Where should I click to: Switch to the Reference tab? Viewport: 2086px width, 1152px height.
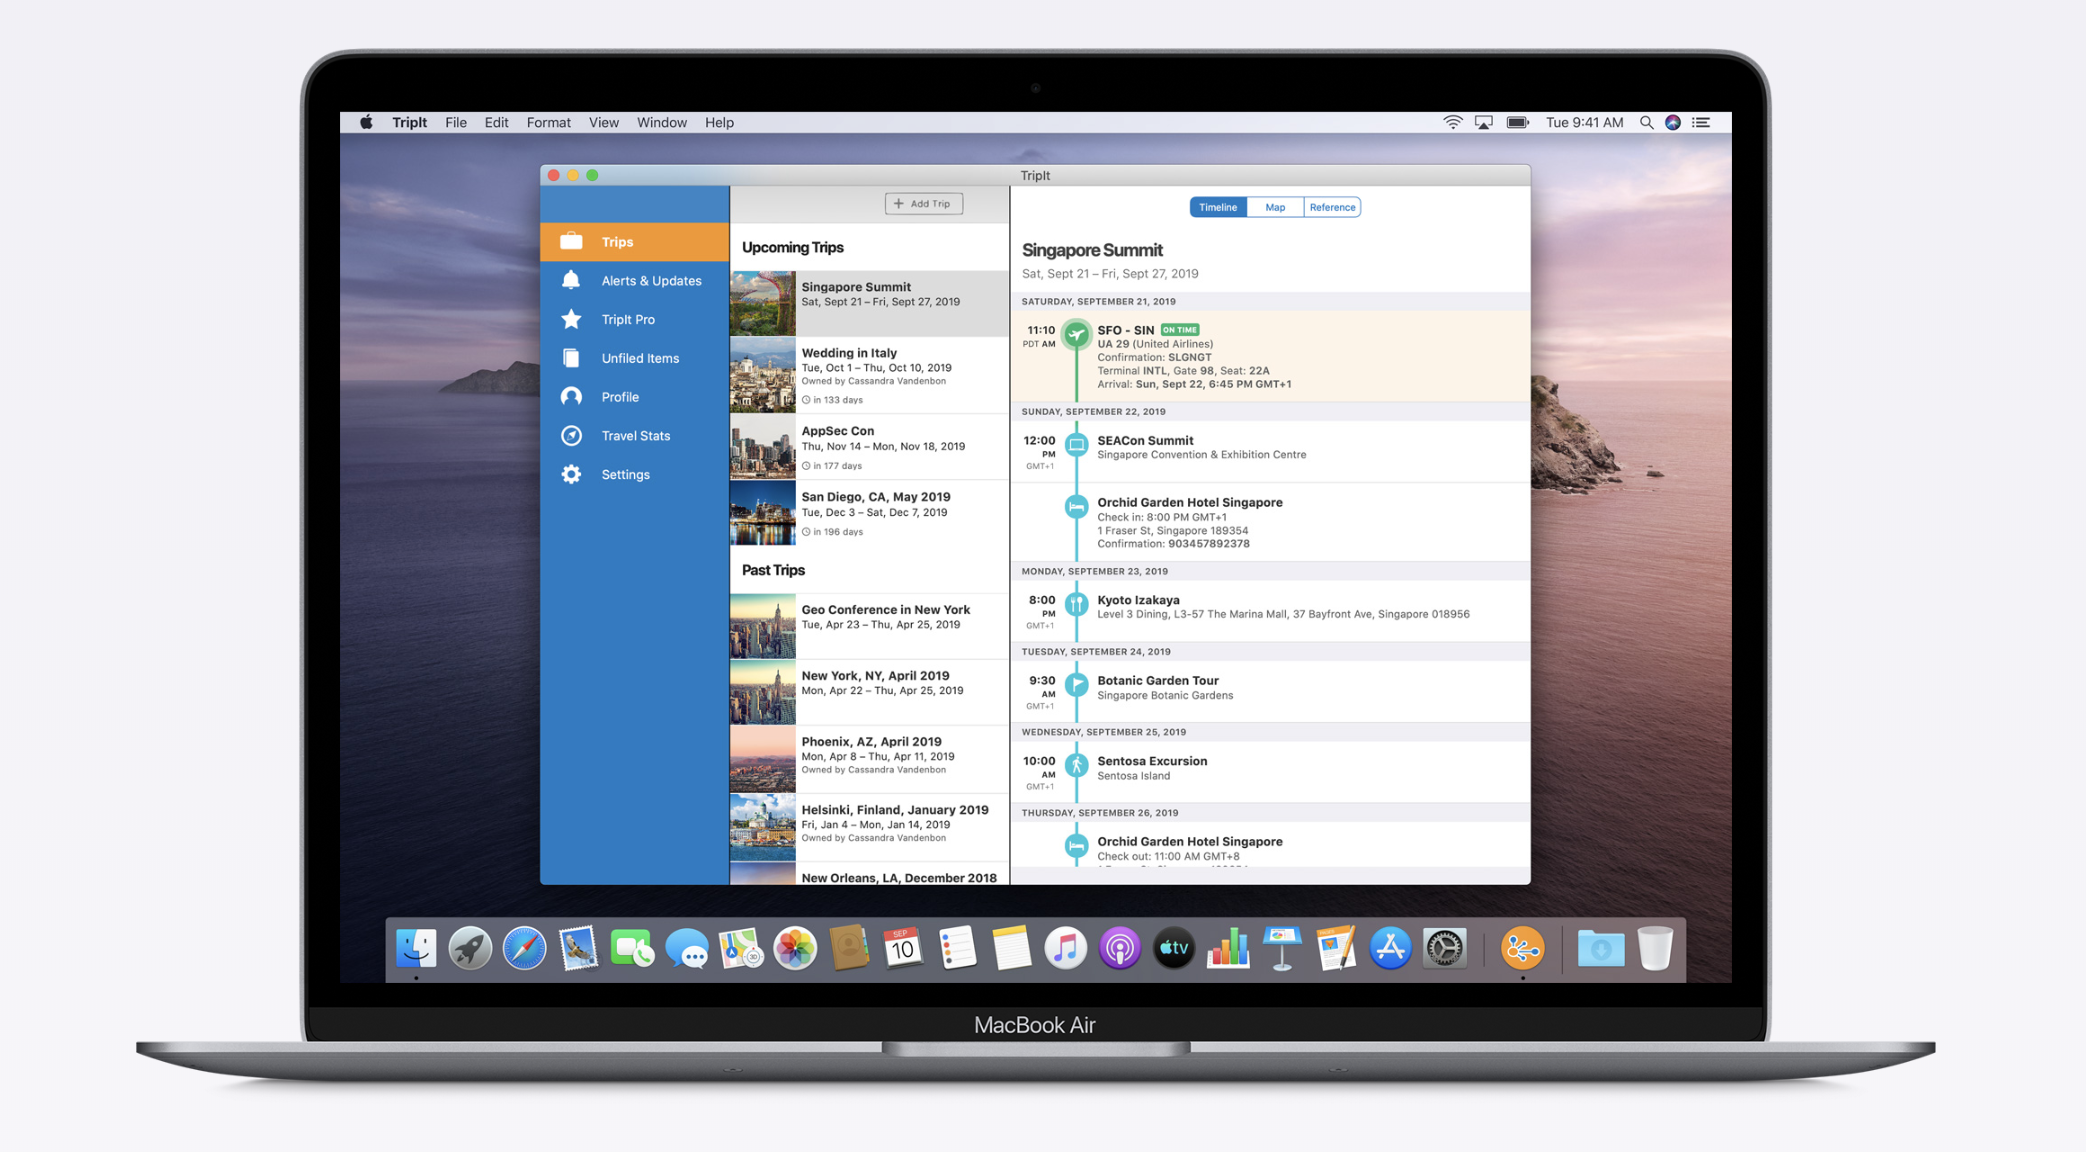[1332, 207]
